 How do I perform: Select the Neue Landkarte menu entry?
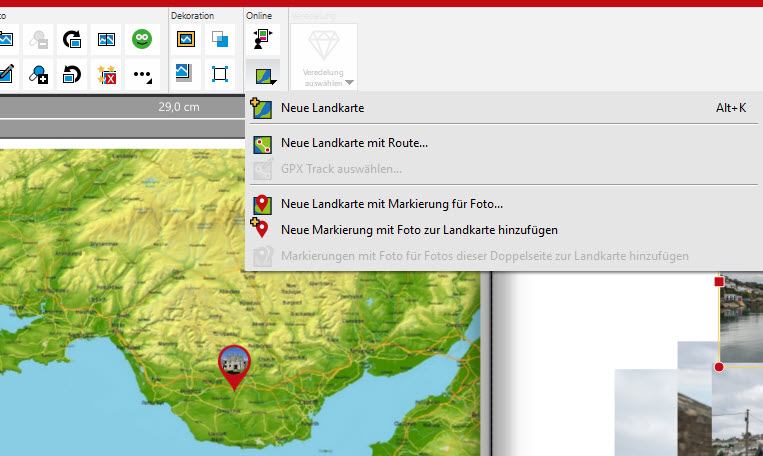(x=504, y=108)
